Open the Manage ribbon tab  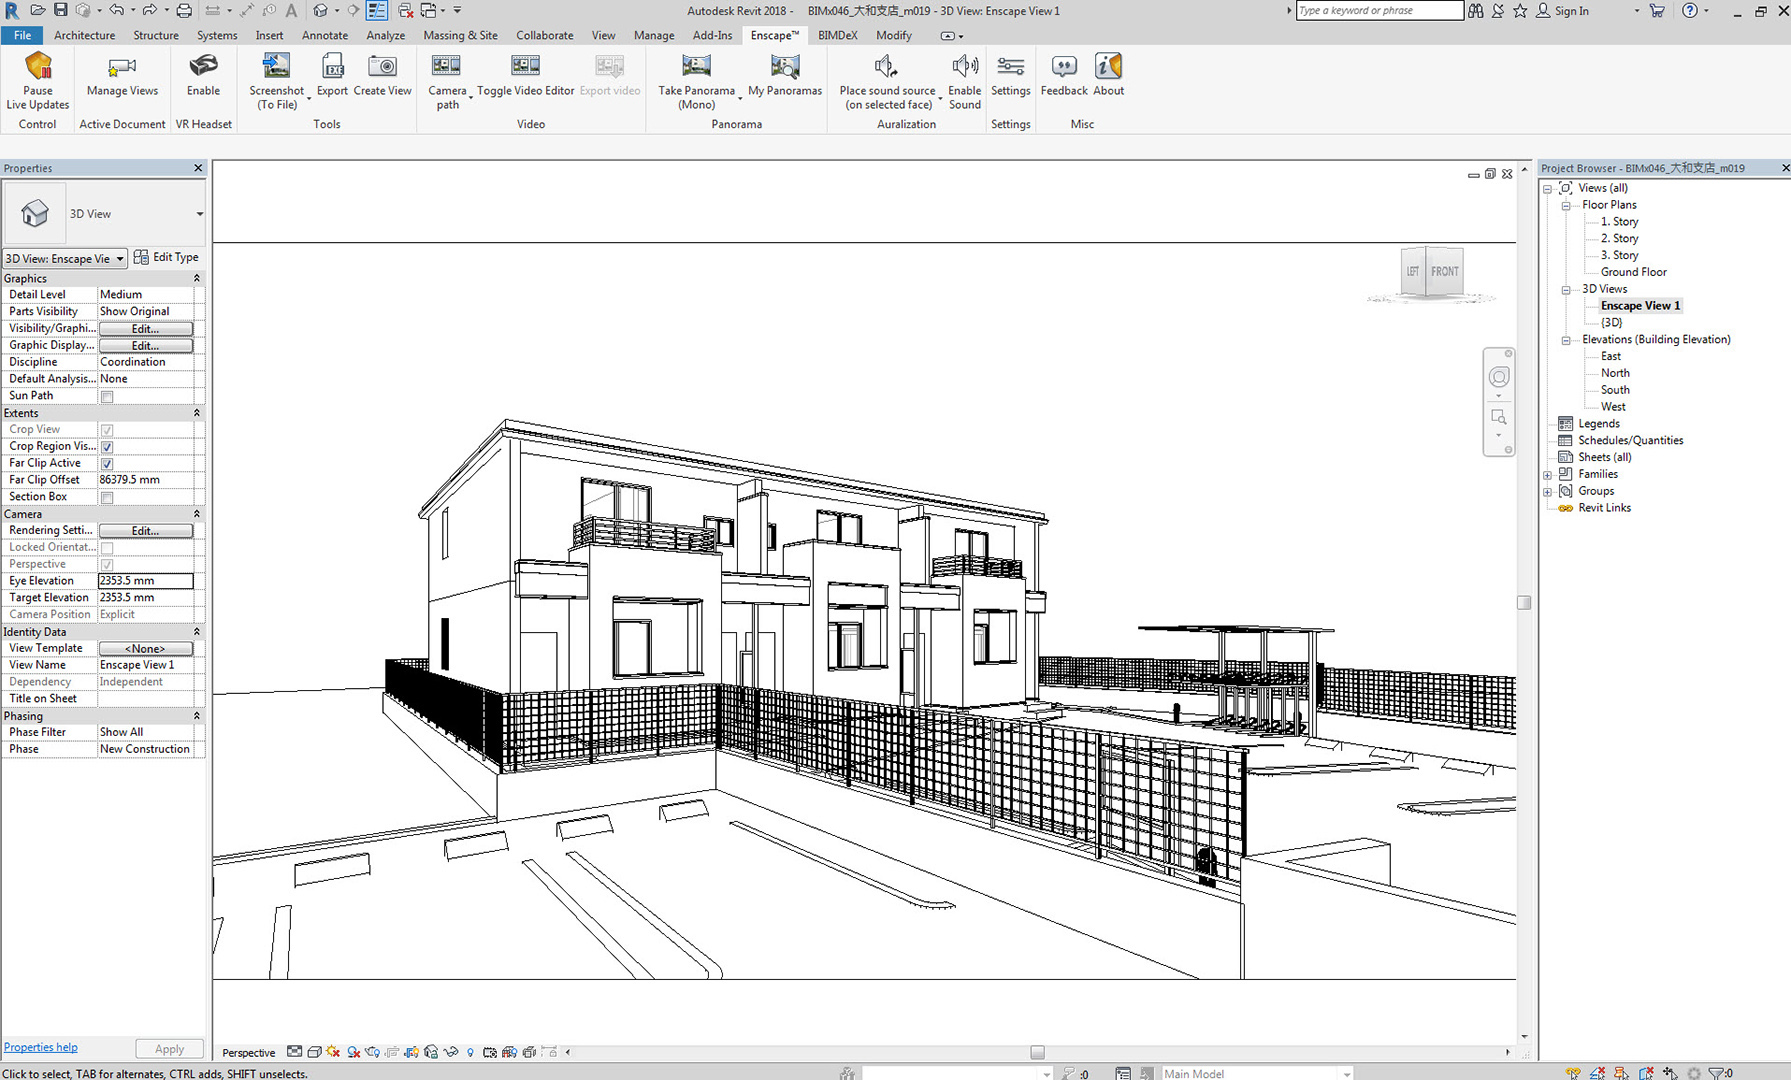tap(653, 35)
